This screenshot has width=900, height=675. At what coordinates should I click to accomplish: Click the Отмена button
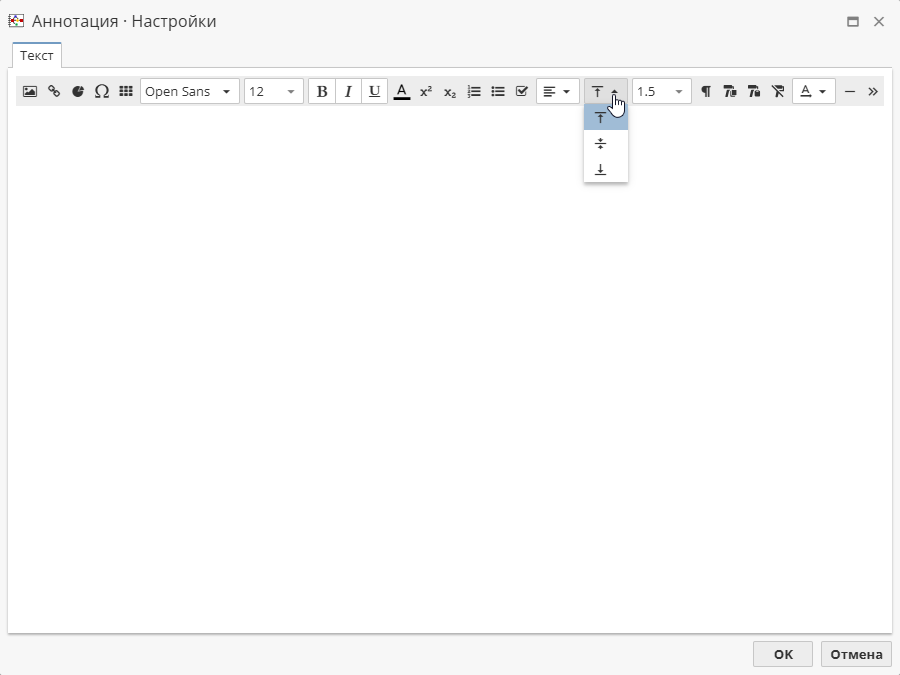click(856, 654)
